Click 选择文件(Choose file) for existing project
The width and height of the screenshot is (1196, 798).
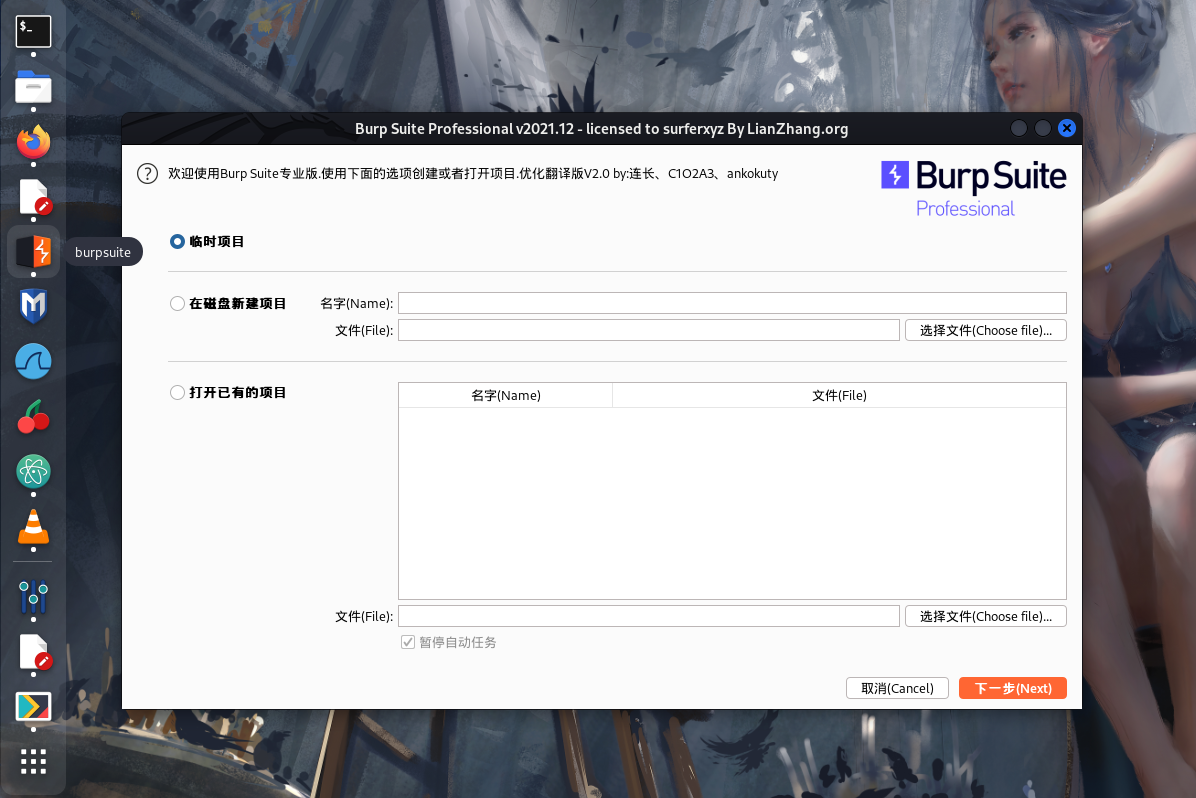coord(985,616)
